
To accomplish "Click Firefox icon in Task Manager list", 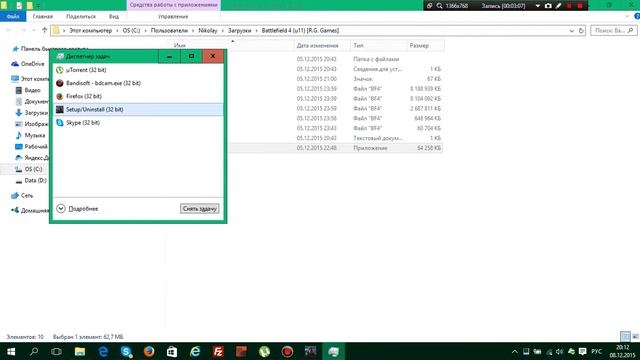I will 60,96.
